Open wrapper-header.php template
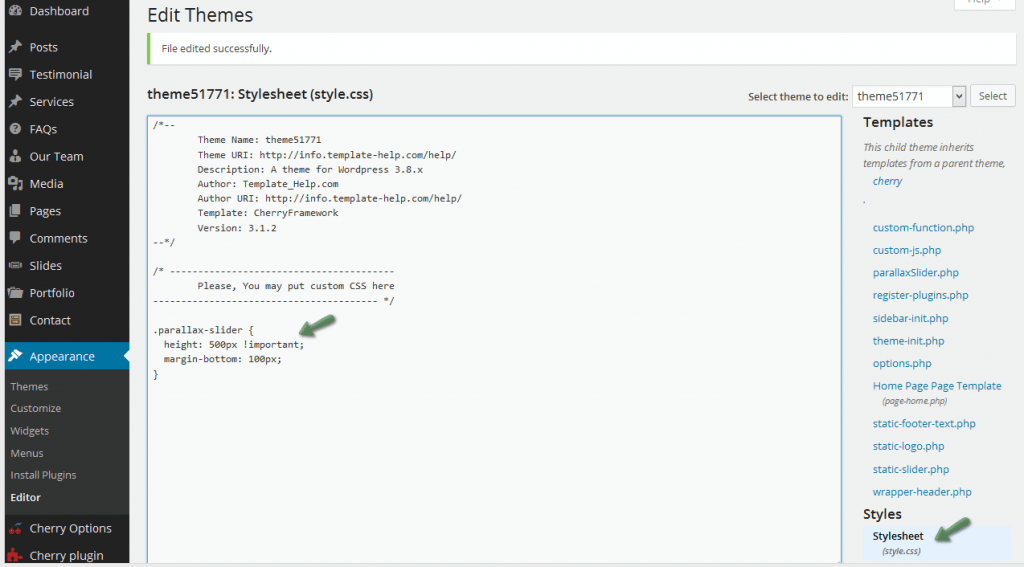This screenshot has height=567, width=1024. pos(922,492)
